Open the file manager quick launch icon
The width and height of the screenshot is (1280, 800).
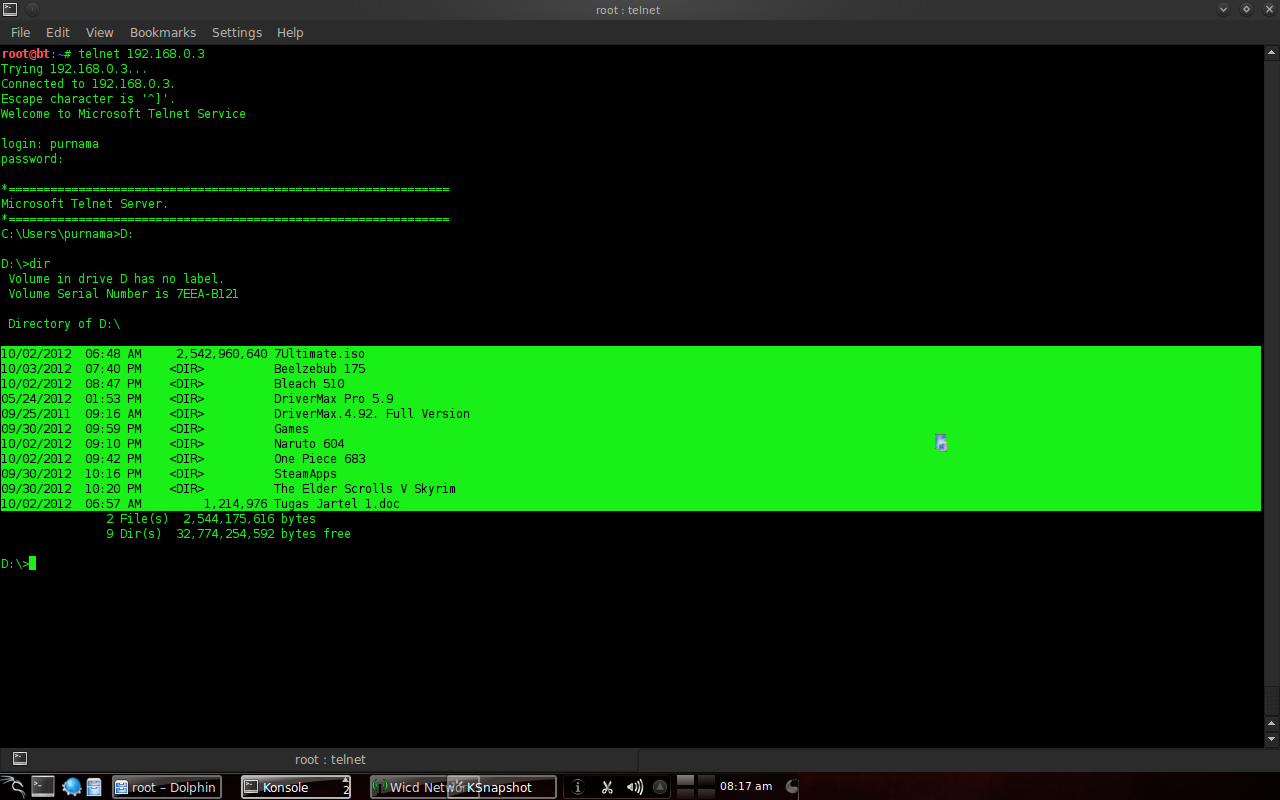[x=94, y=787]
